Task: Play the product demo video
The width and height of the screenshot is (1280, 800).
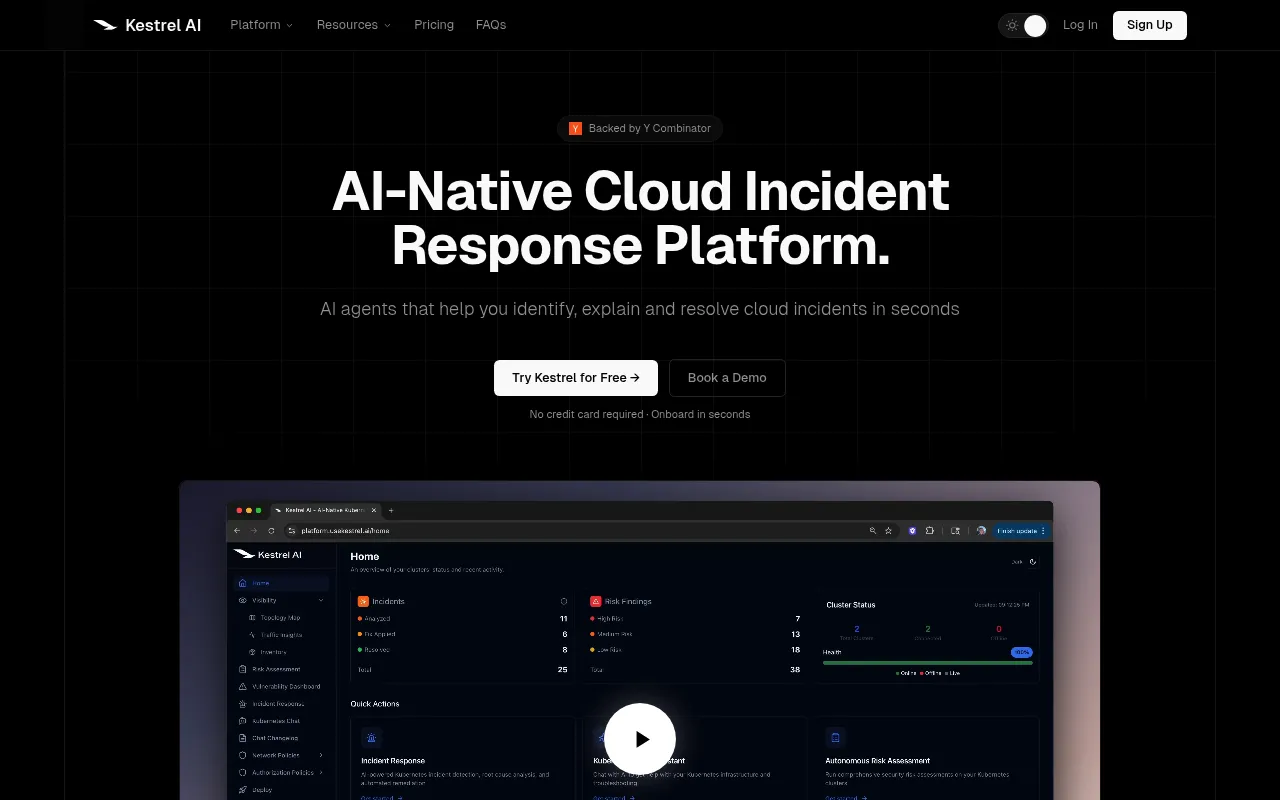Action: pos(640,739)
